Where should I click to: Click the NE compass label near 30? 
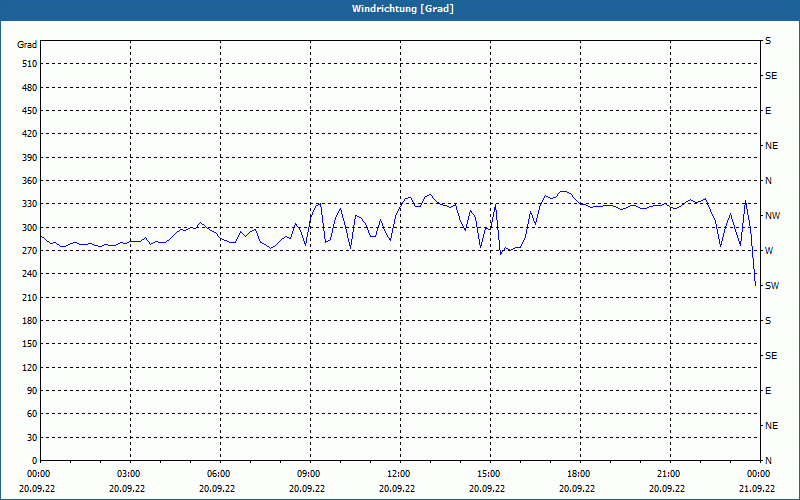click(x=771, y=426)
